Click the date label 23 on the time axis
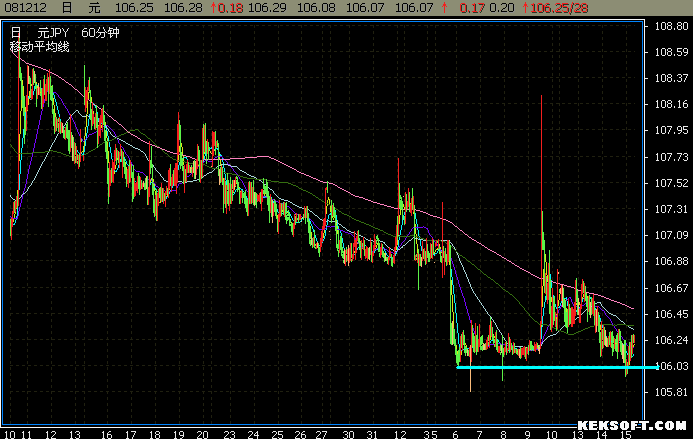This screenshot has width=693, height=439. click(229, 434)
